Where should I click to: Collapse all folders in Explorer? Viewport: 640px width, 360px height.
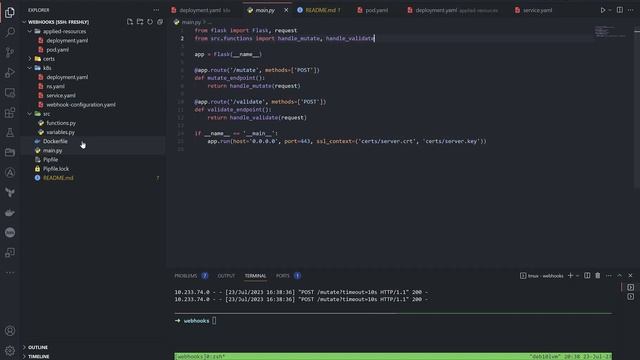(160, 22)
